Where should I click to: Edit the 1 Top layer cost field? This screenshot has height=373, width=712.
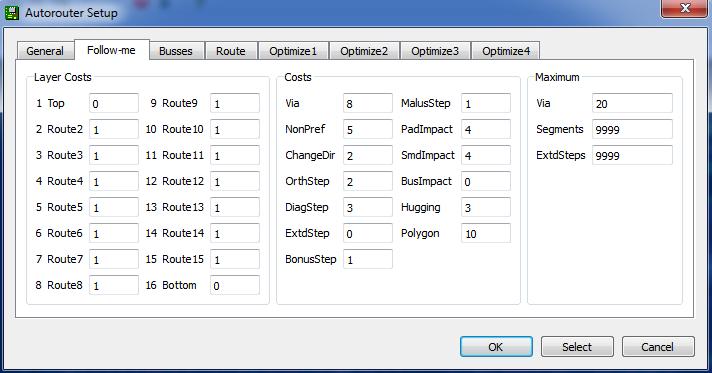114,103
